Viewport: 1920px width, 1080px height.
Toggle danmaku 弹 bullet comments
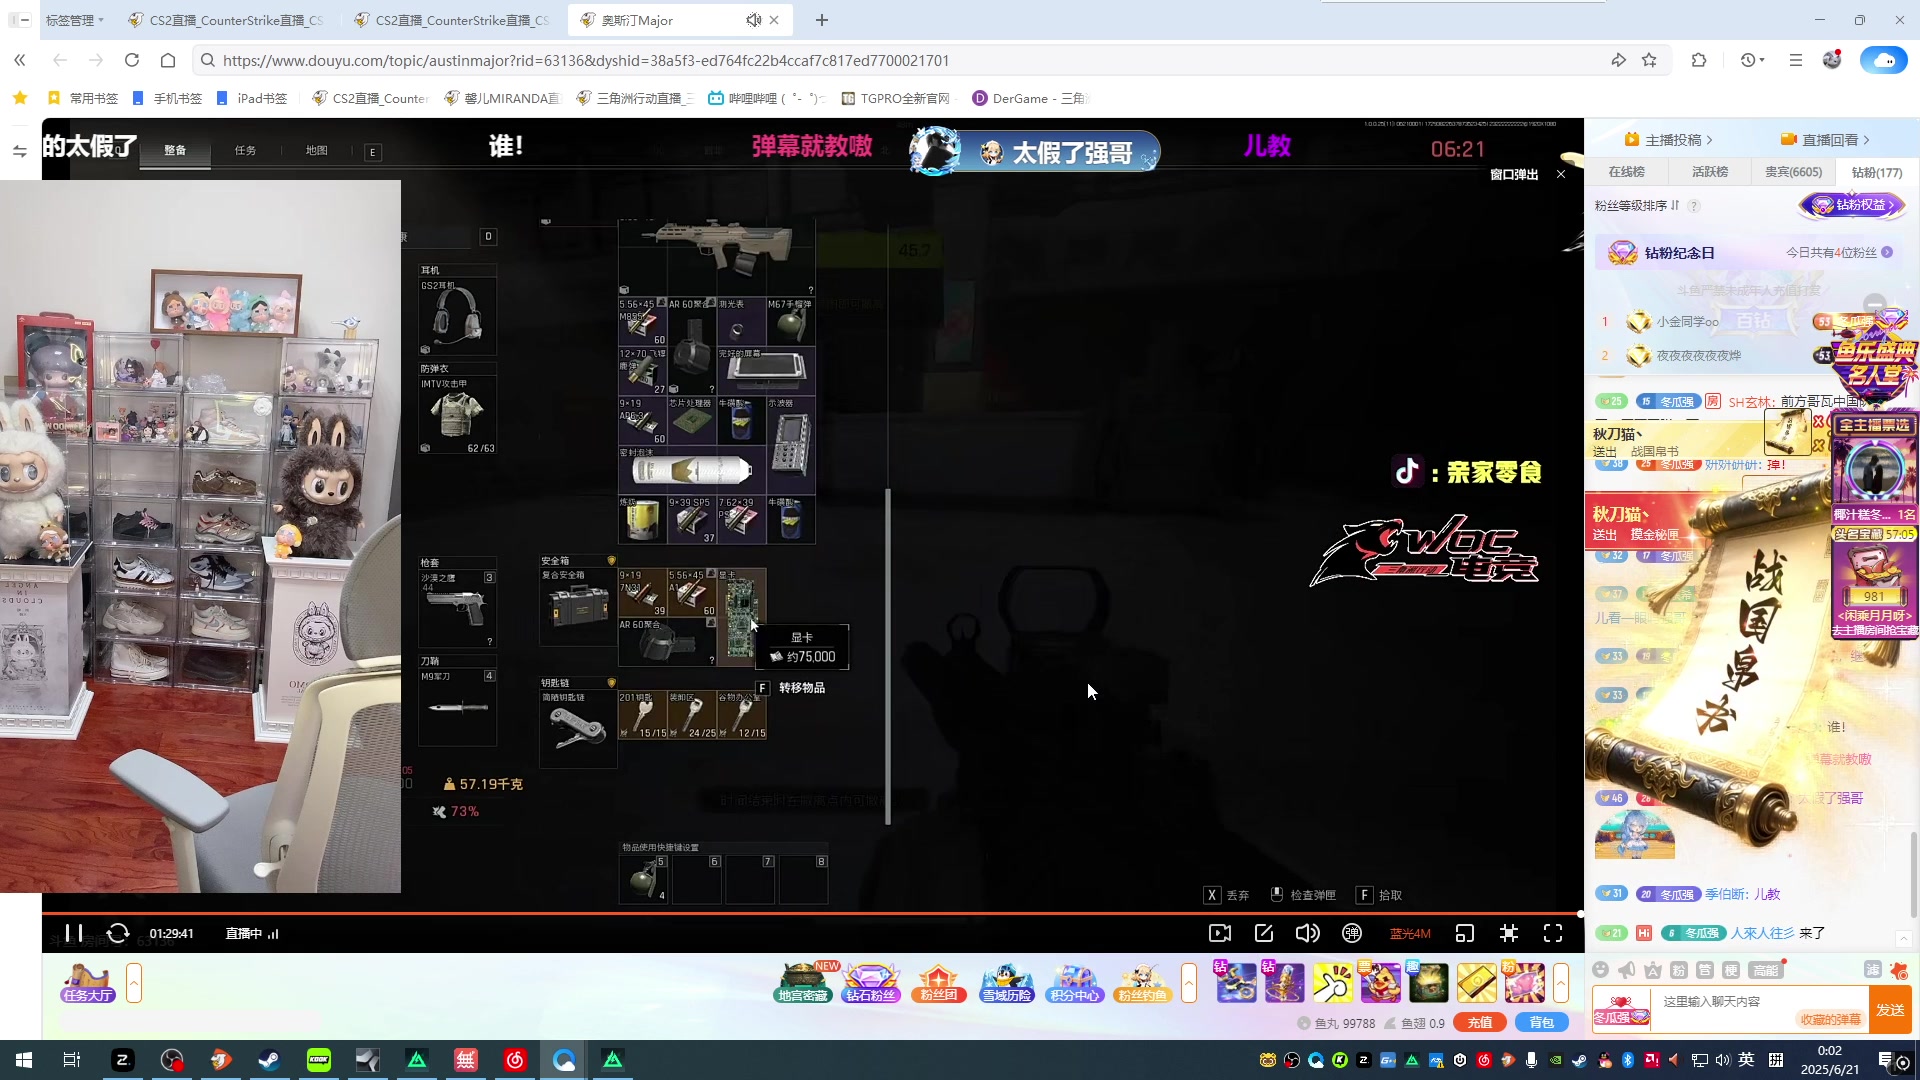(1352, 933)
